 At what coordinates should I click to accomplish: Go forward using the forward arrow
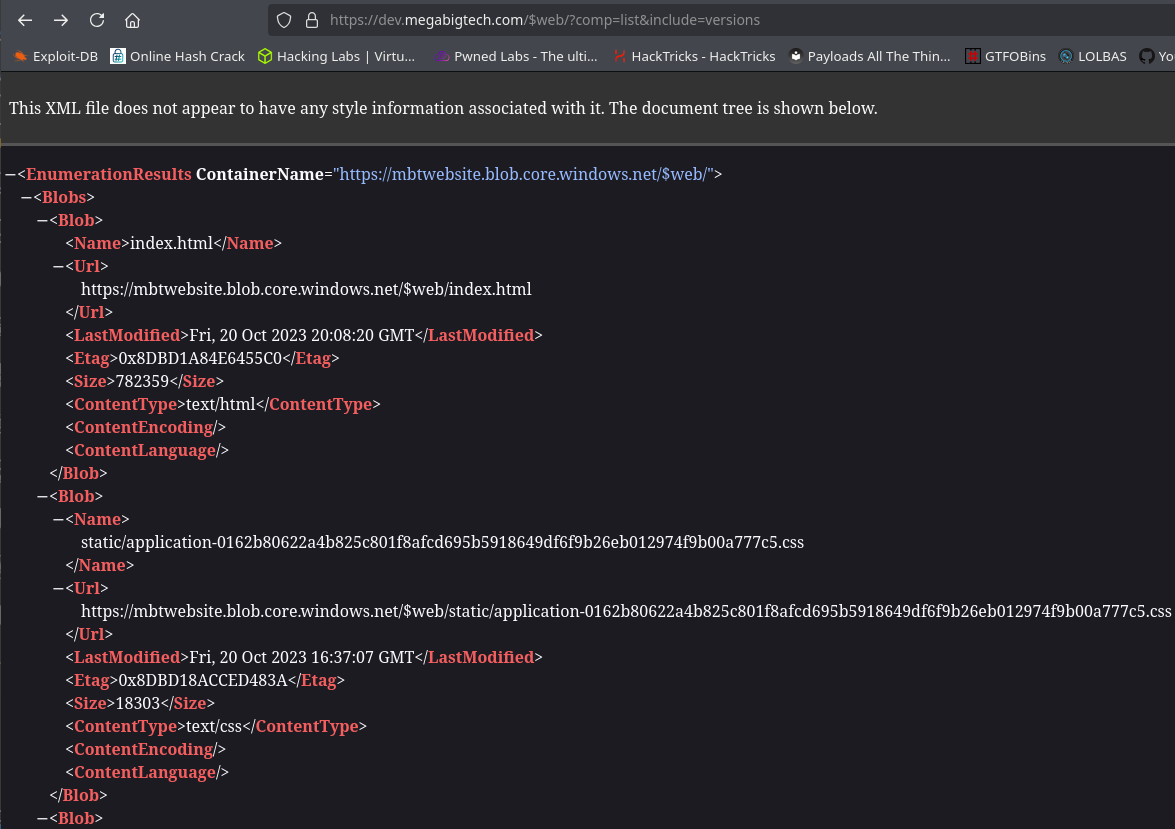(x=60, y=19)
